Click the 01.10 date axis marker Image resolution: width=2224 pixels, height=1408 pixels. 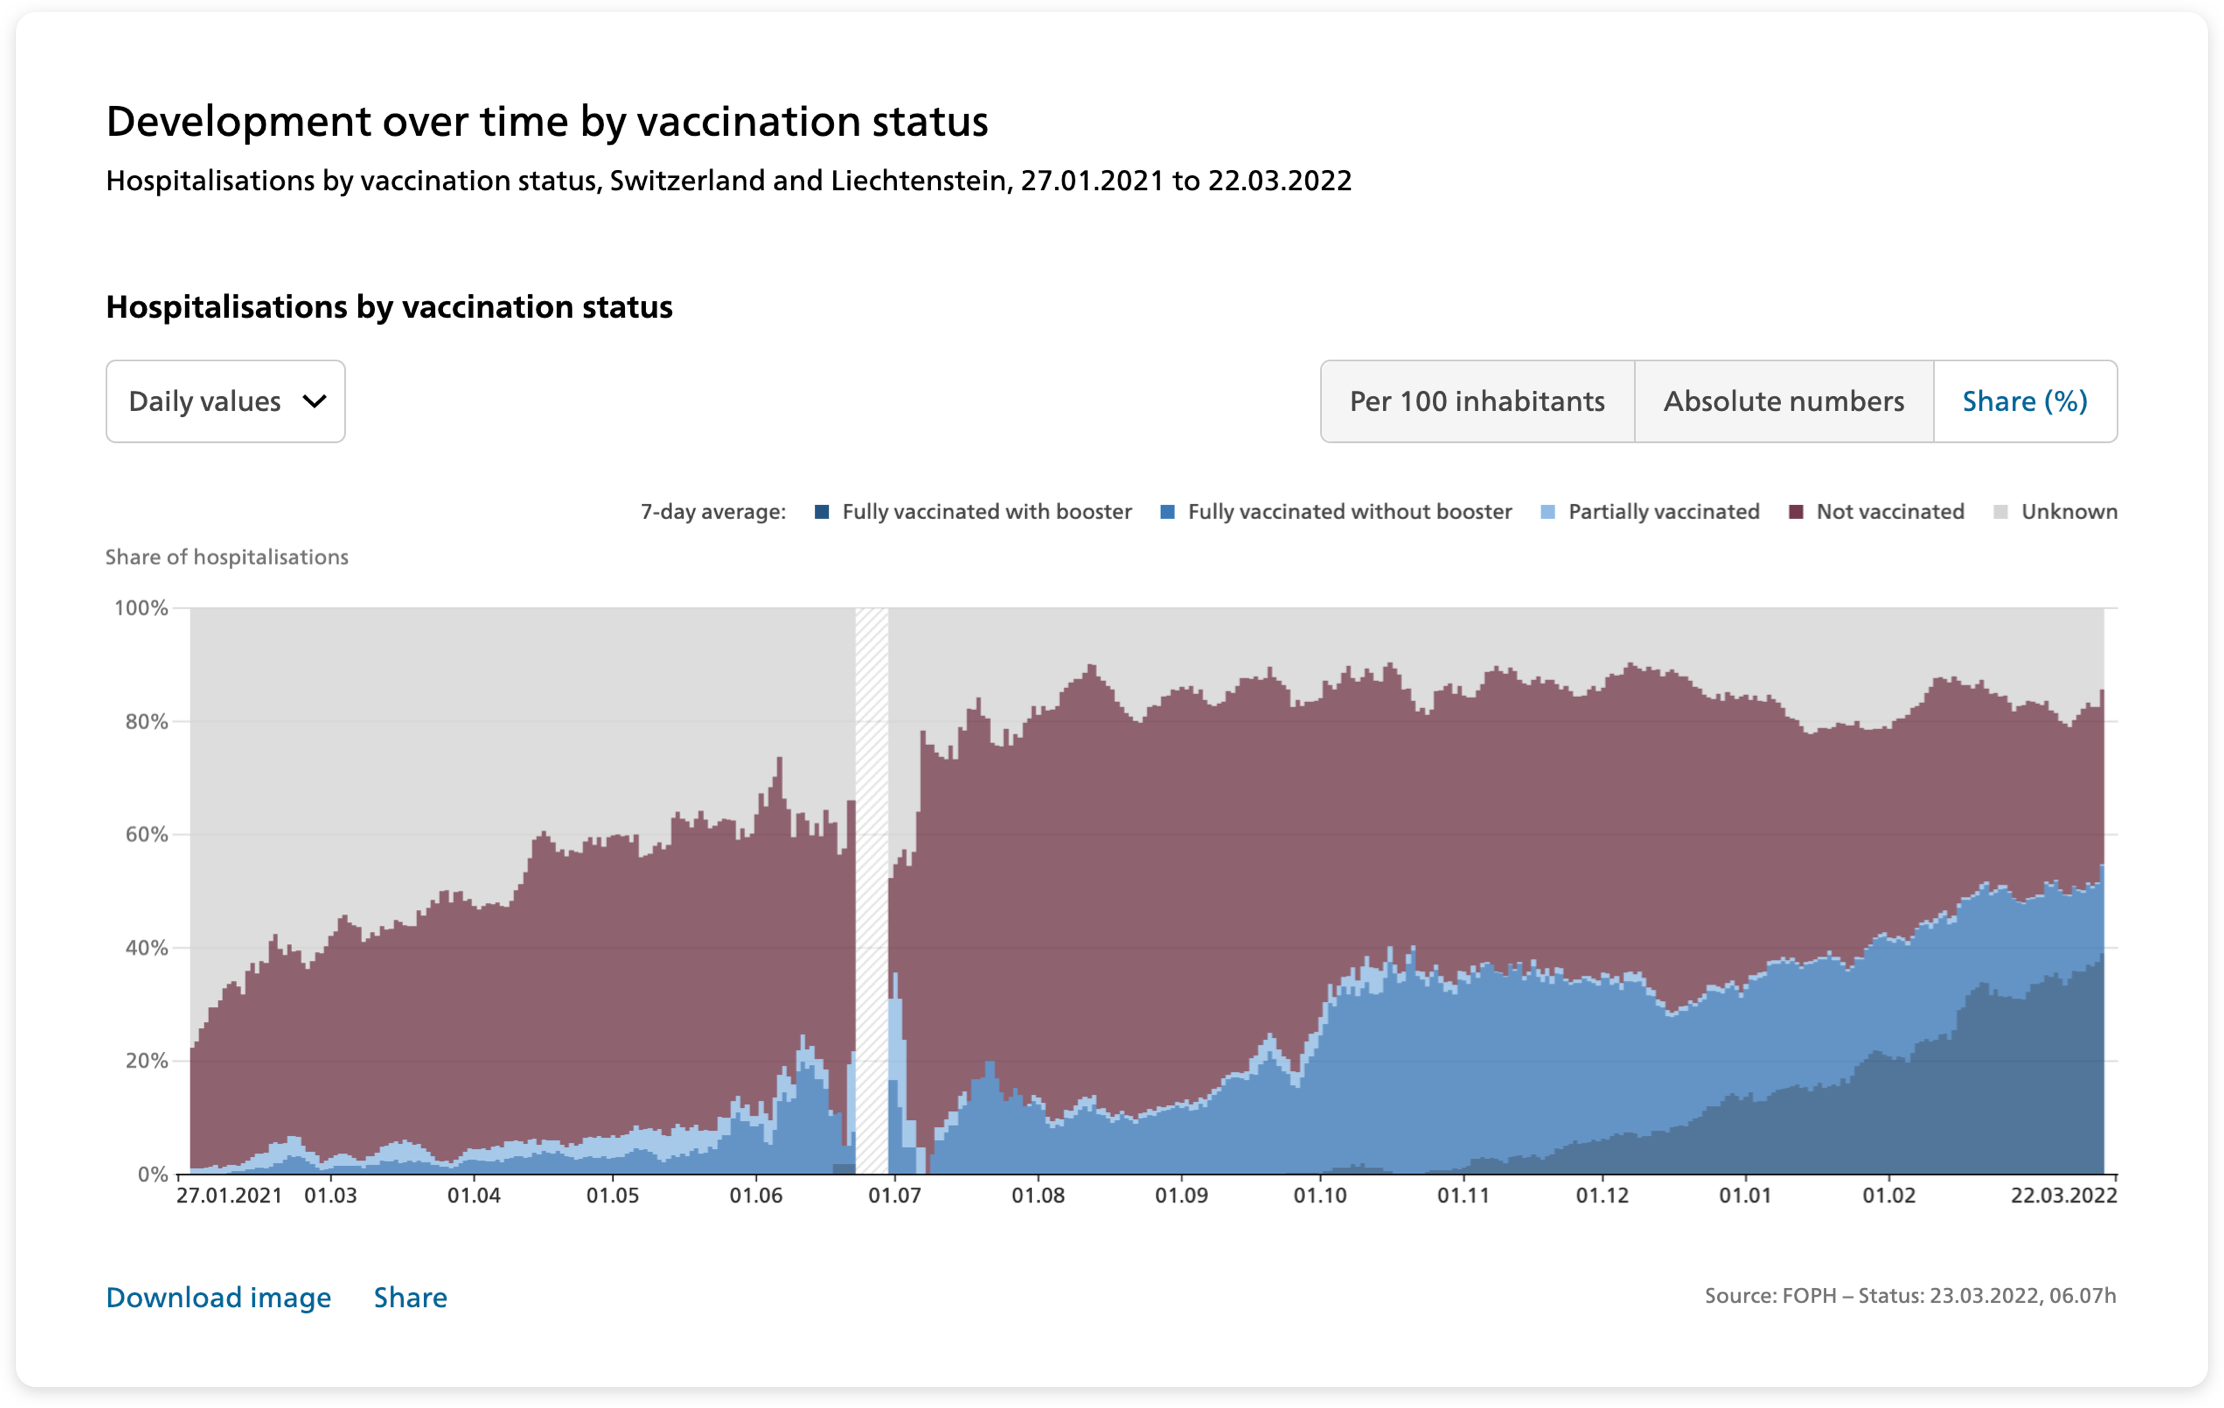(1320, 1195)
